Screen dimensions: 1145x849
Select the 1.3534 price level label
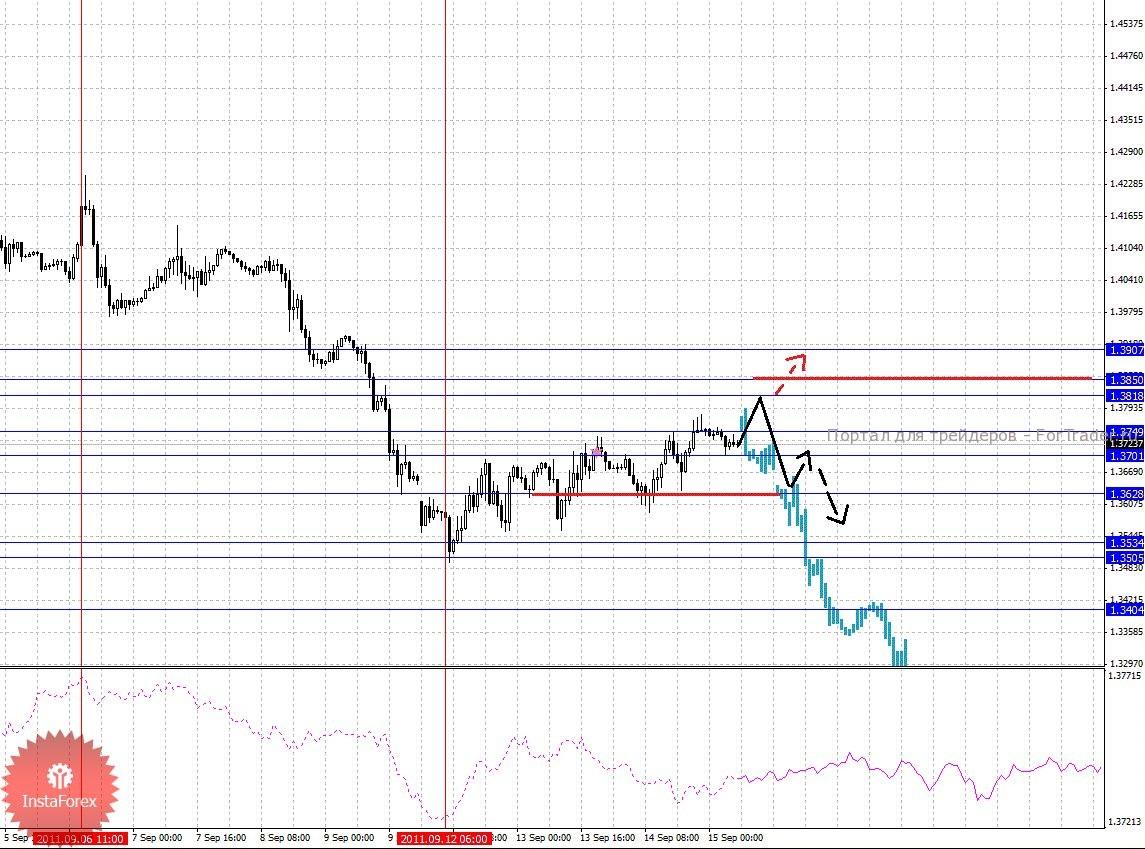1126,542
